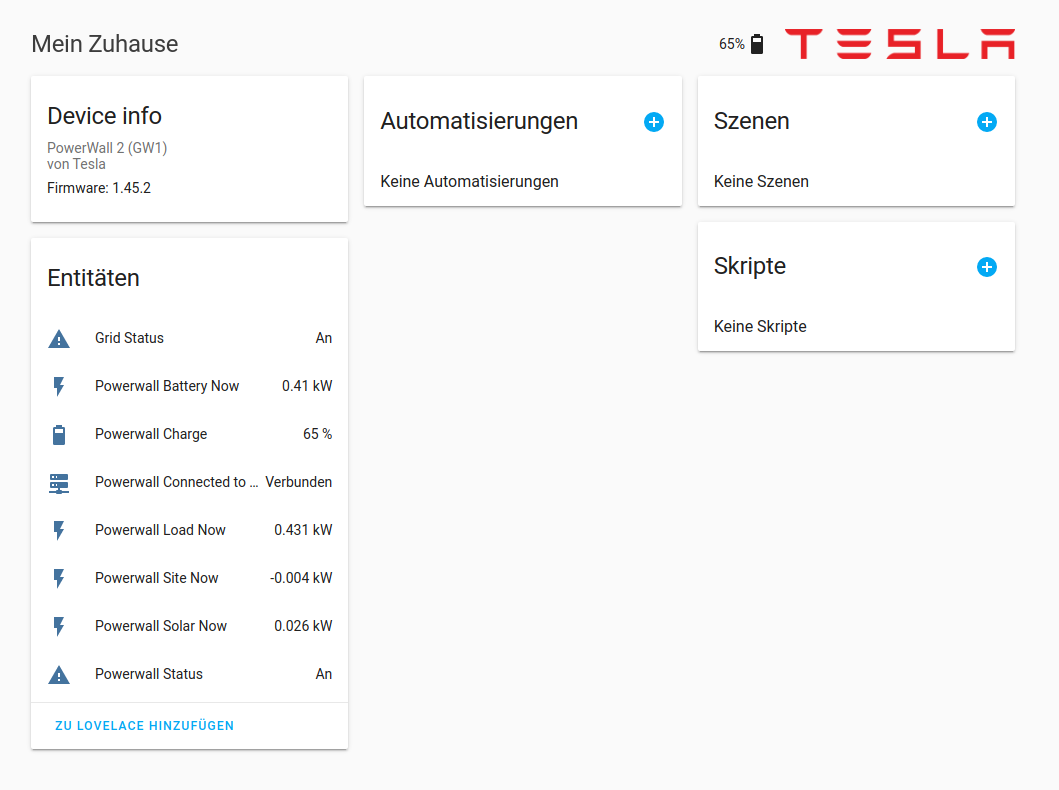
Task: Click the Powerwall Load Now lightning icon
Action: (59, 530)
